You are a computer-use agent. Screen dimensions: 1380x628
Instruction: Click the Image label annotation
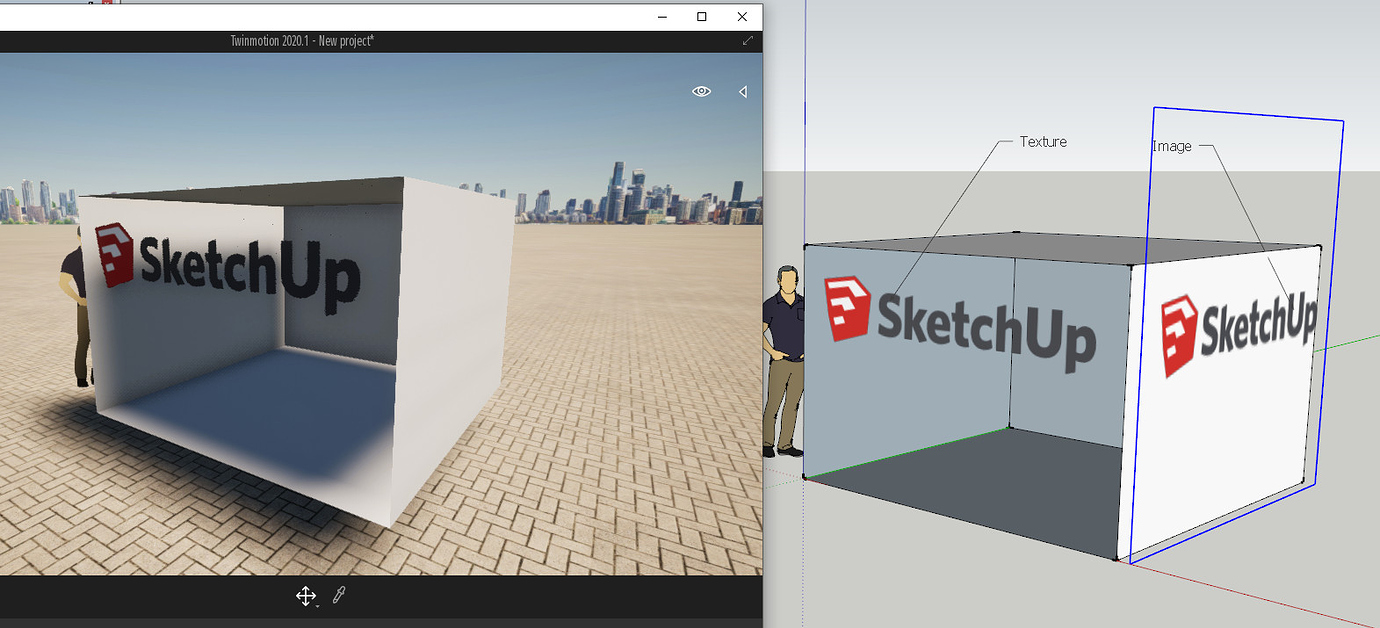[1171, 145]
